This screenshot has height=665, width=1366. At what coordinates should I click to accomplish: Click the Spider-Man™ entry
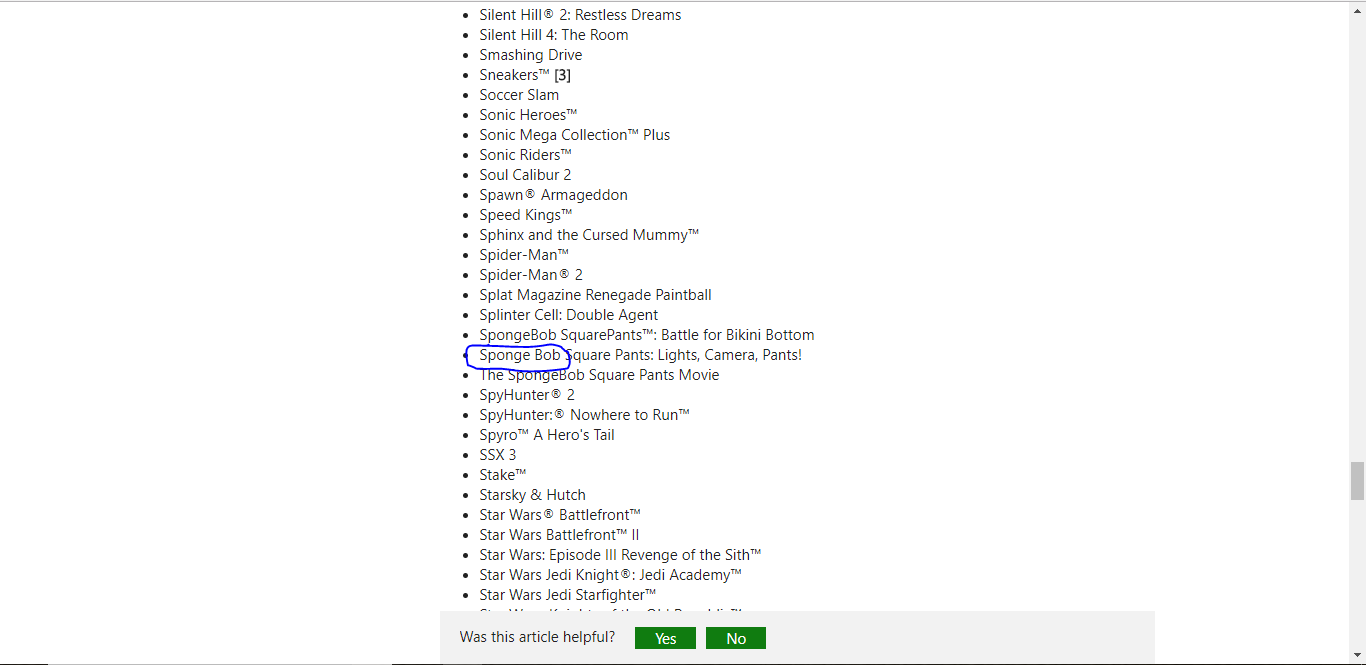[x=524, y=255]
